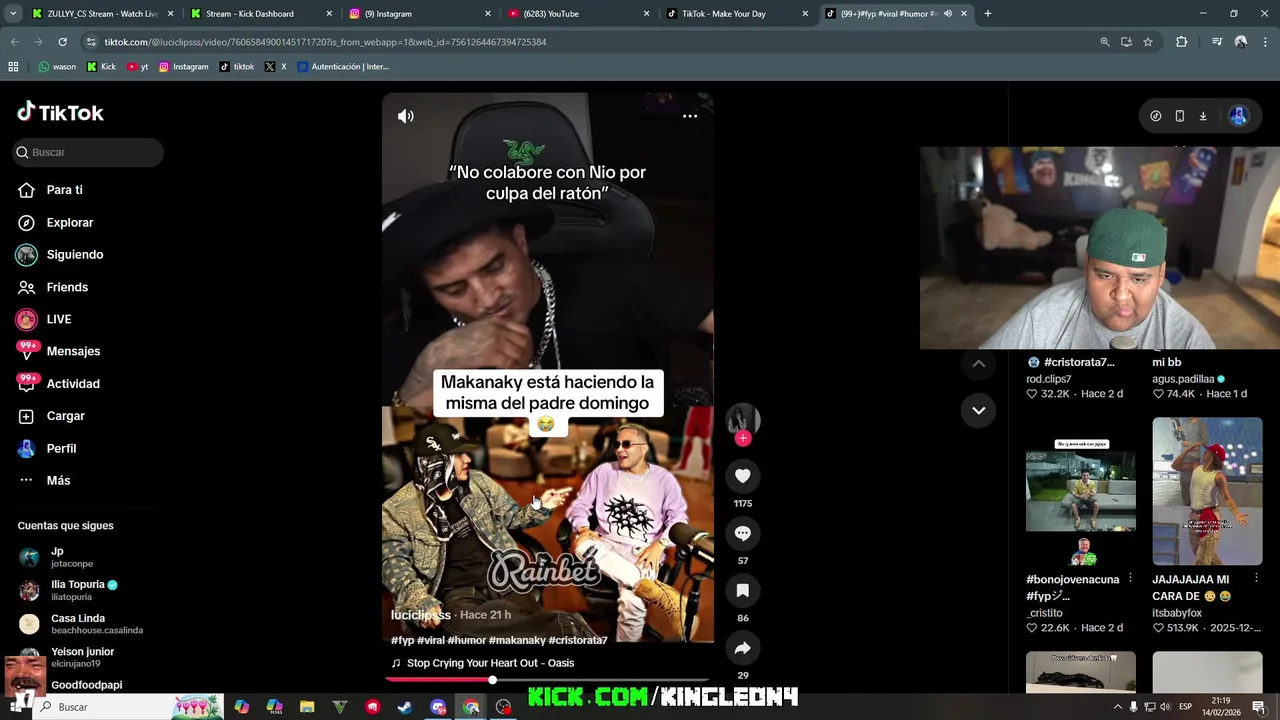Open itsbabyfox author link
The image size is (1280, 720).
[x=1177, y=613]
